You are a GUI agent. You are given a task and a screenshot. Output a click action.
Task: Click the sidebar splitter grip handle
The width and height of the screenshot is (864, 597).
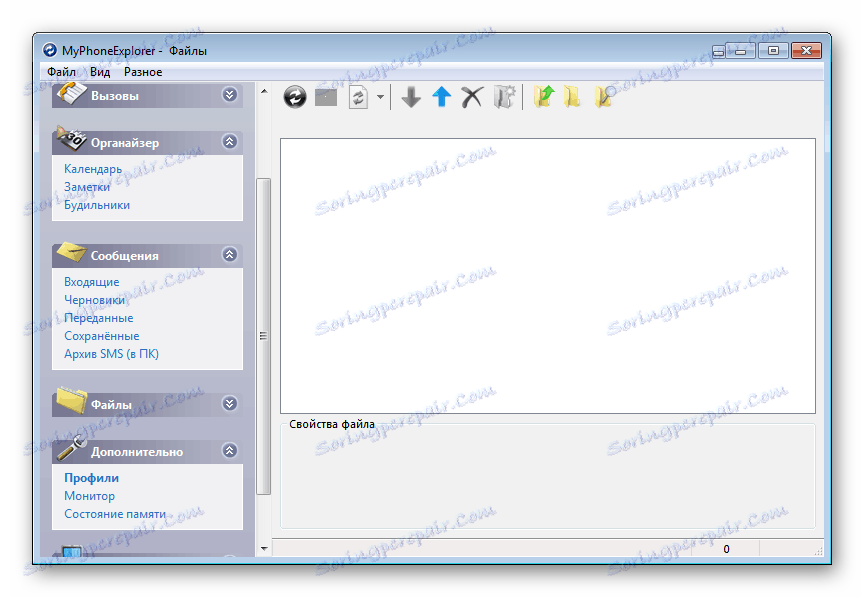[x=263, y=336]
